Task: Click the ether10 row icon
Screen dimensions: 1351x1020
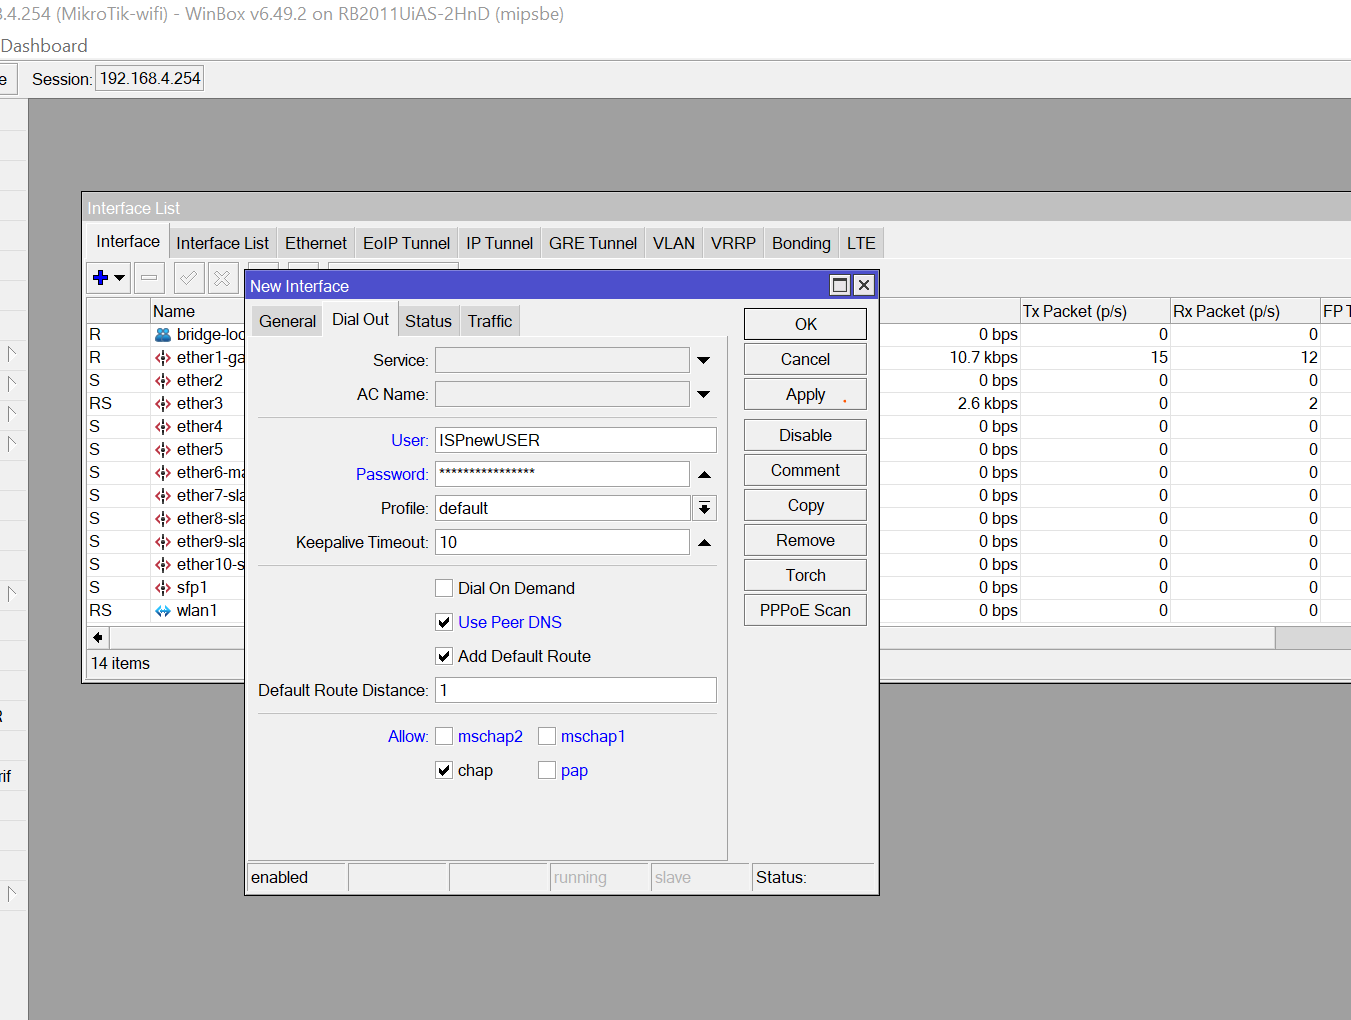Action: tap(163, 565)
